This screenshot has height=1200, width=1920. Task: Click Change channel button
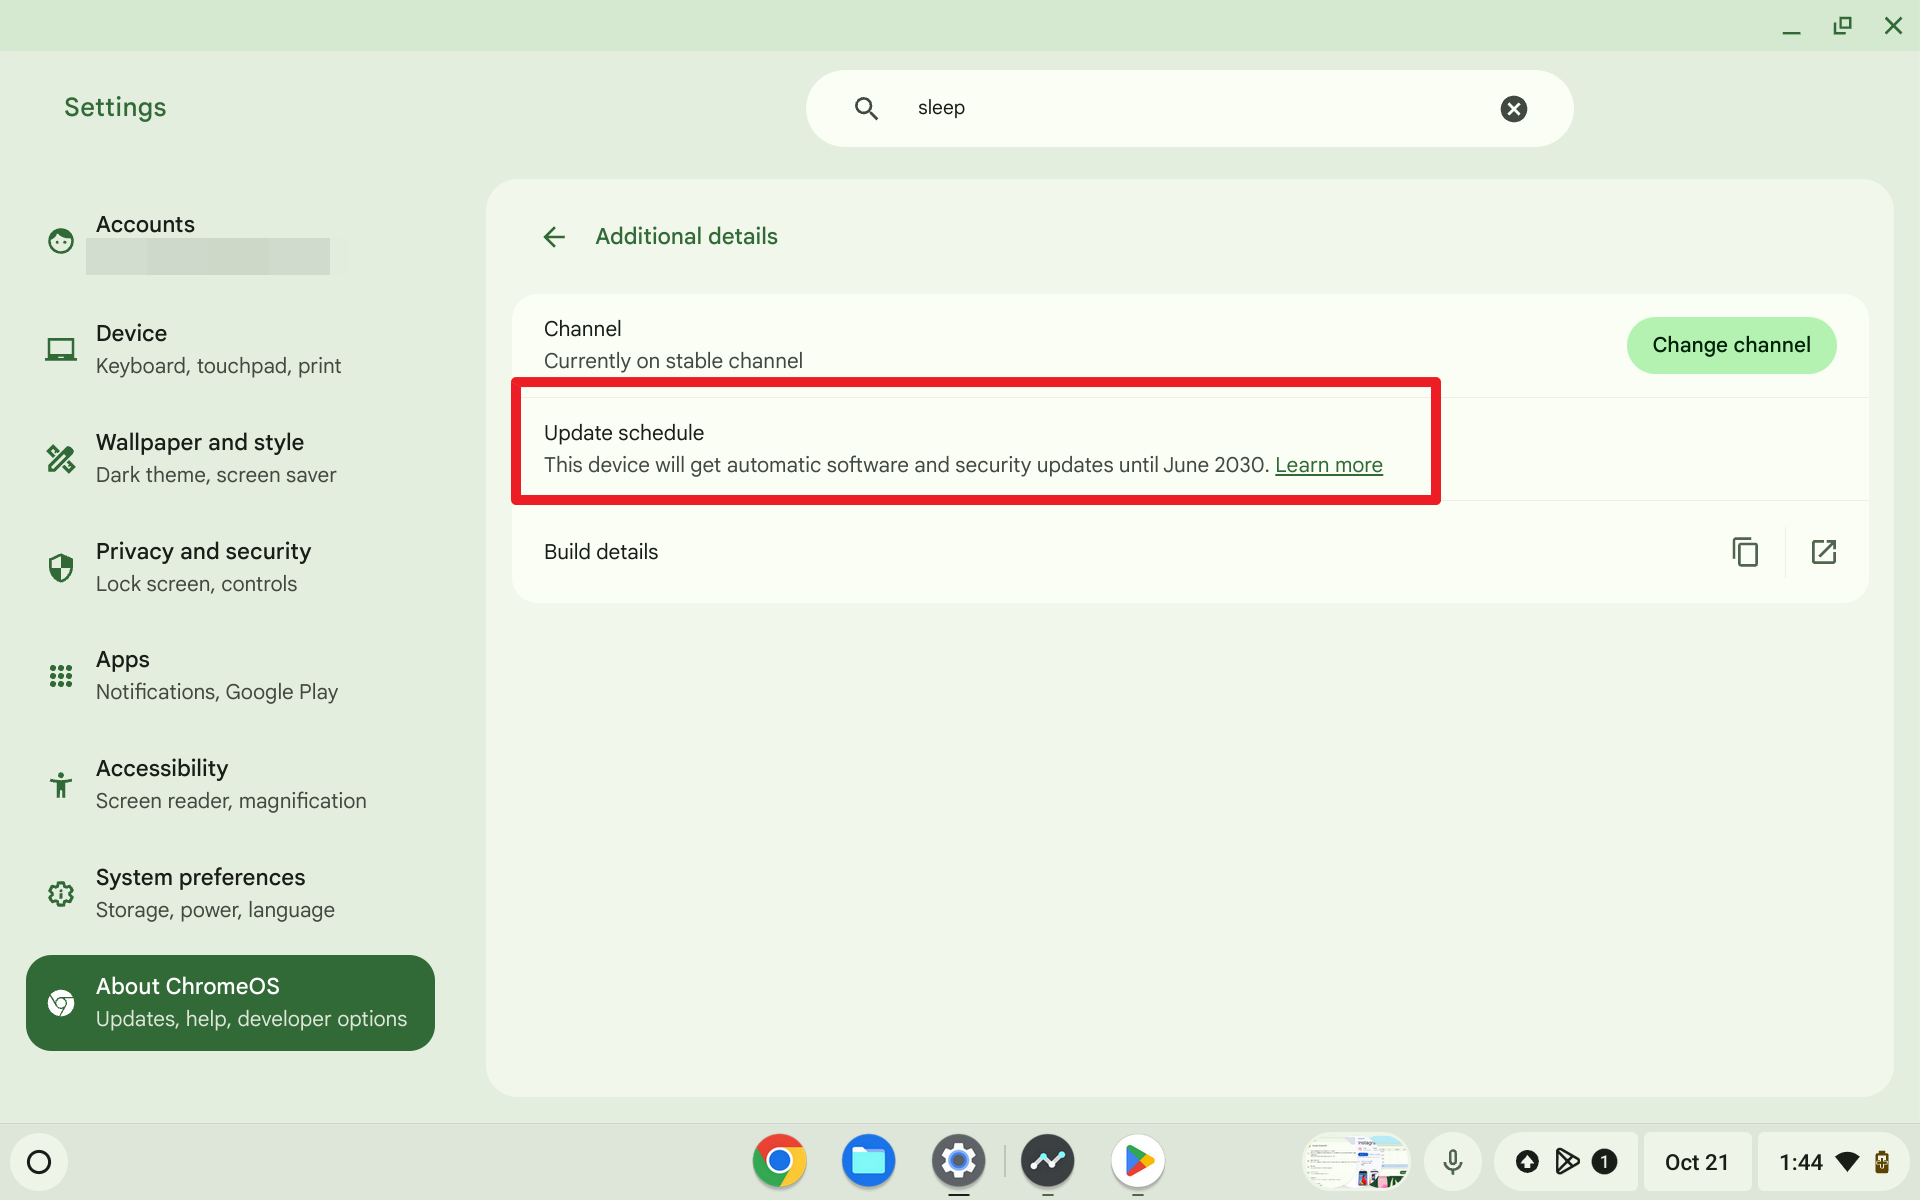[1731, 344]
